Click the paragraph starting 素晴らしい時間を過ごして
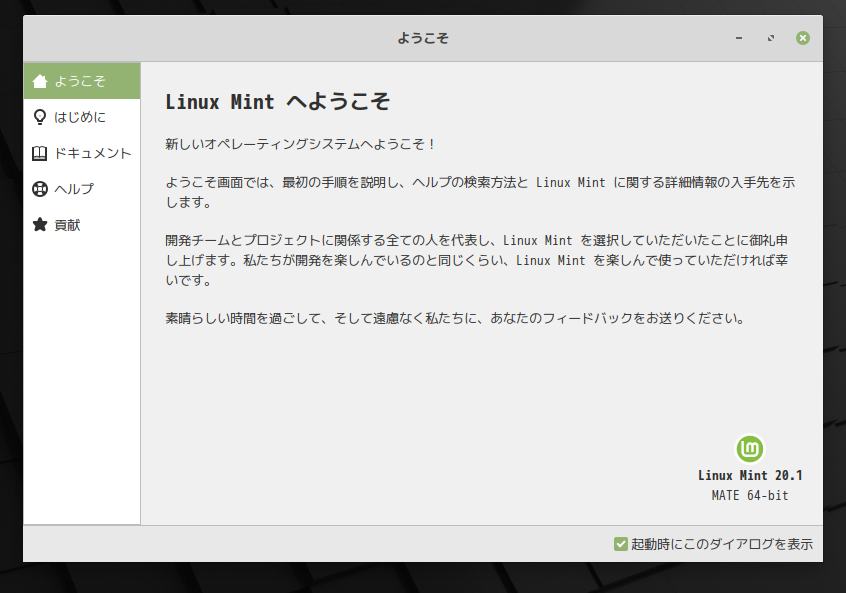Viewport: 846px width, 593px height. coord(455,318)
